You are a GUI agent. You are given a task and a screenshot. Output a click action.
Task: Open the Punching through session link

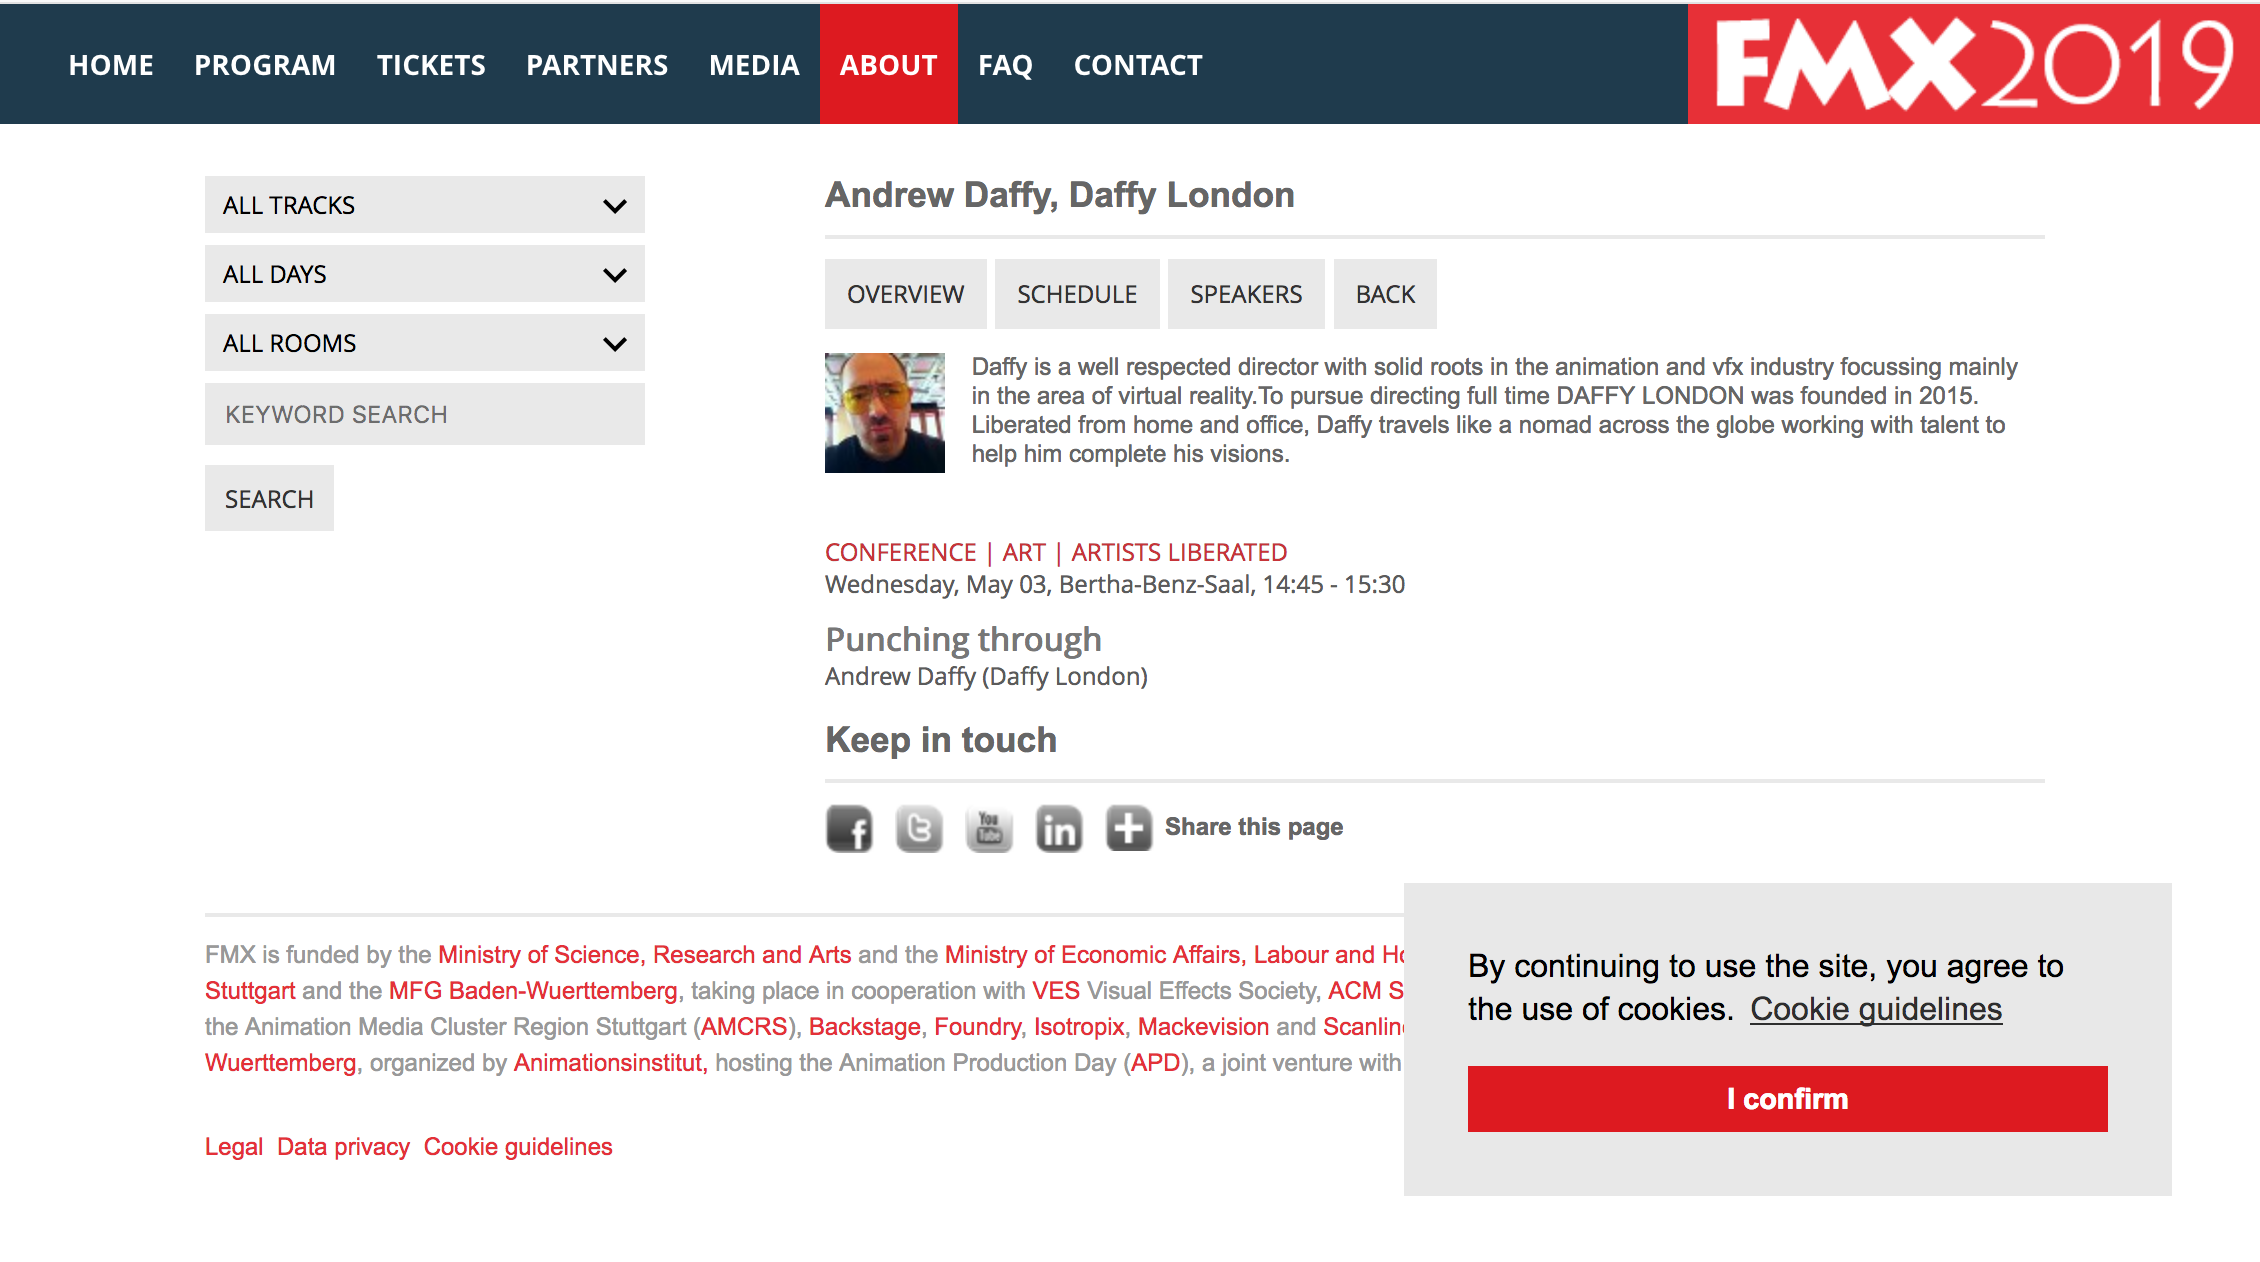tap(962, 639)
